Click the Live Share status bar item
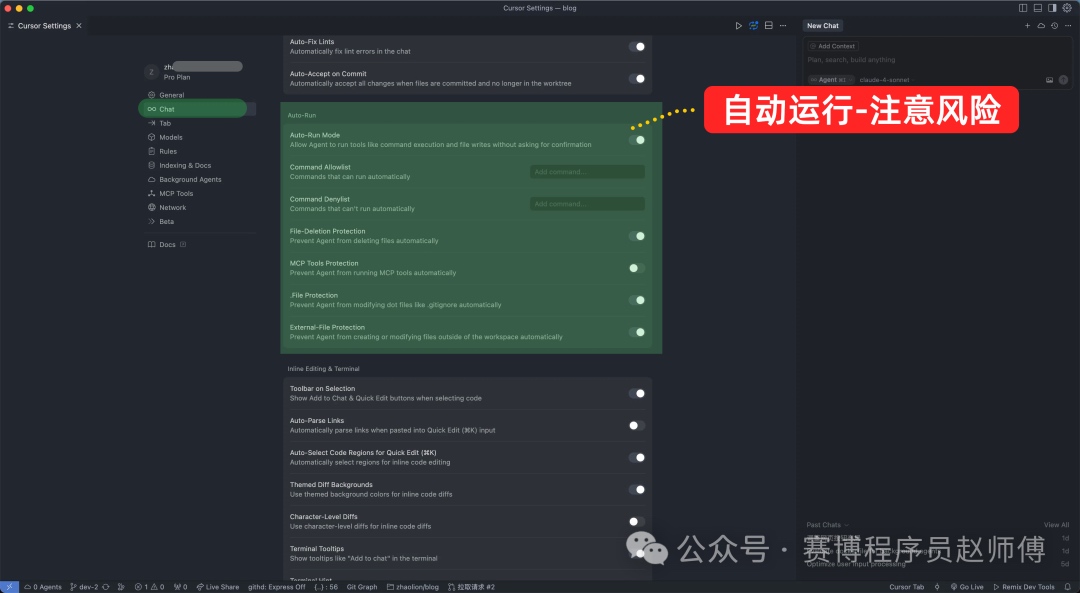1080x593 pixels. pyautogui.click(x=218, y=587)
